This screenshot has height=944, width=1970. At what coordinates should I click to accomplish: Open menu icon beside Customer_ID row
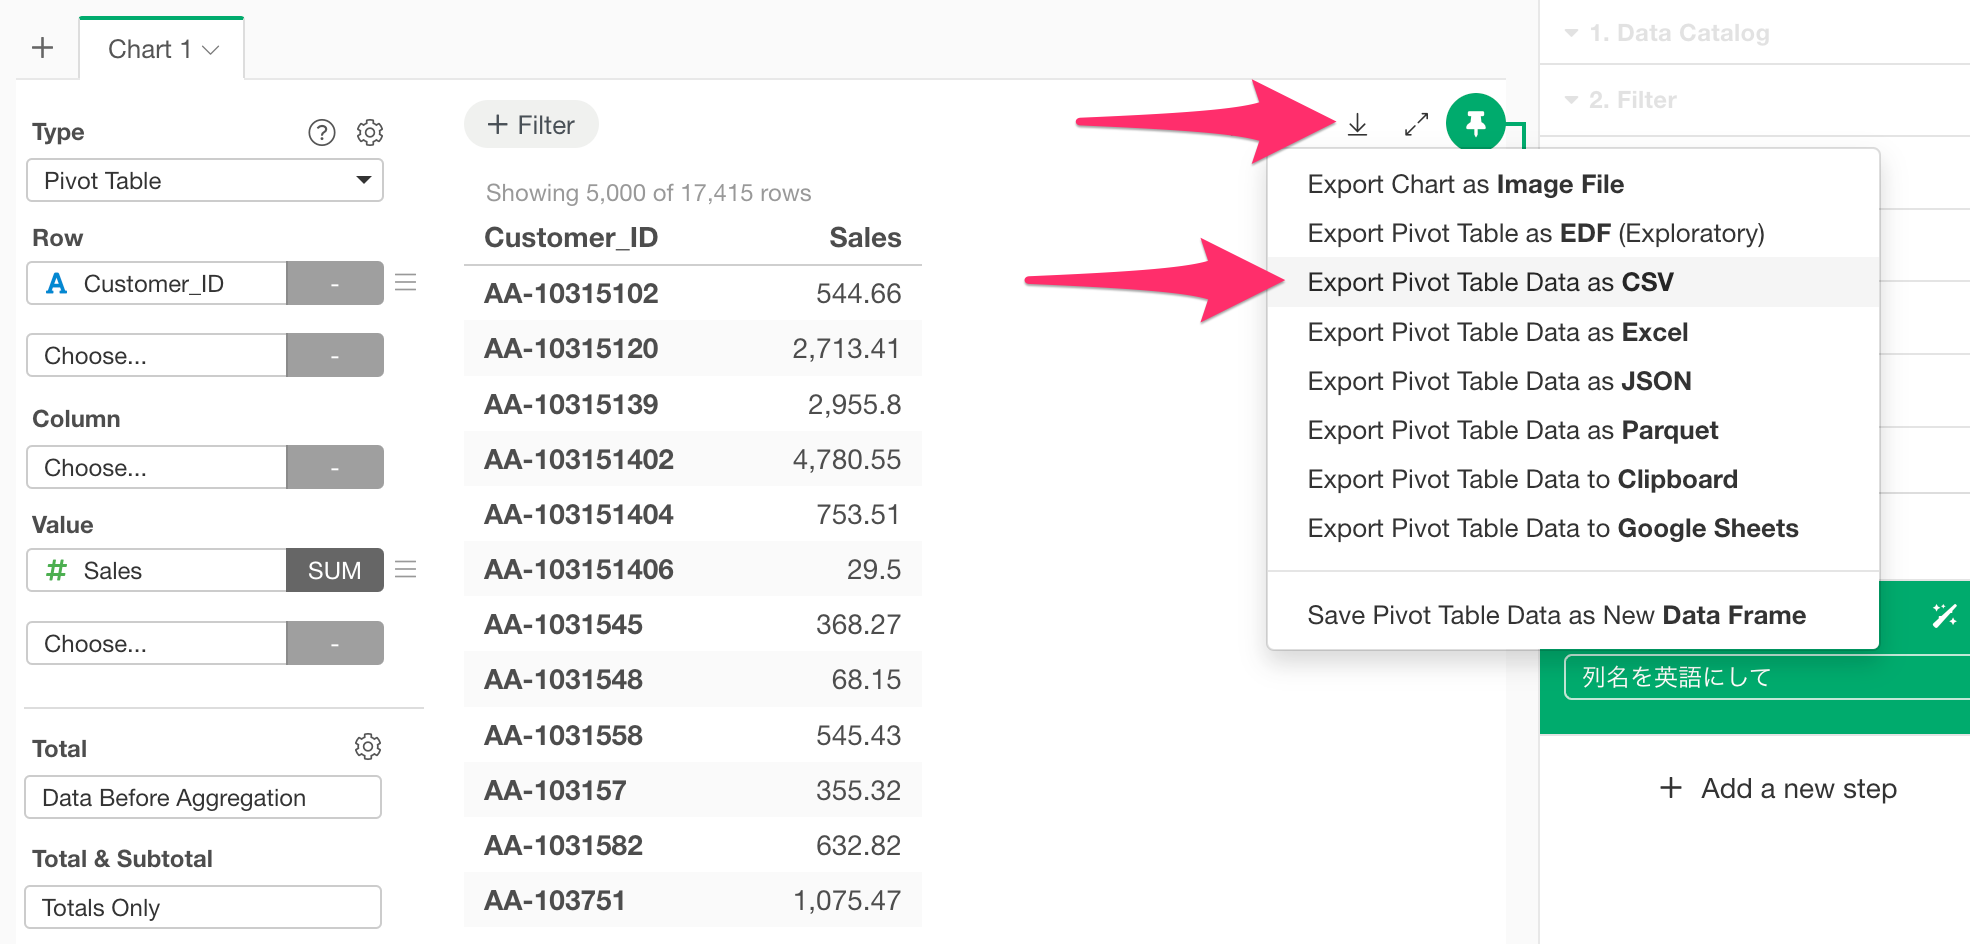coord(405,283)
